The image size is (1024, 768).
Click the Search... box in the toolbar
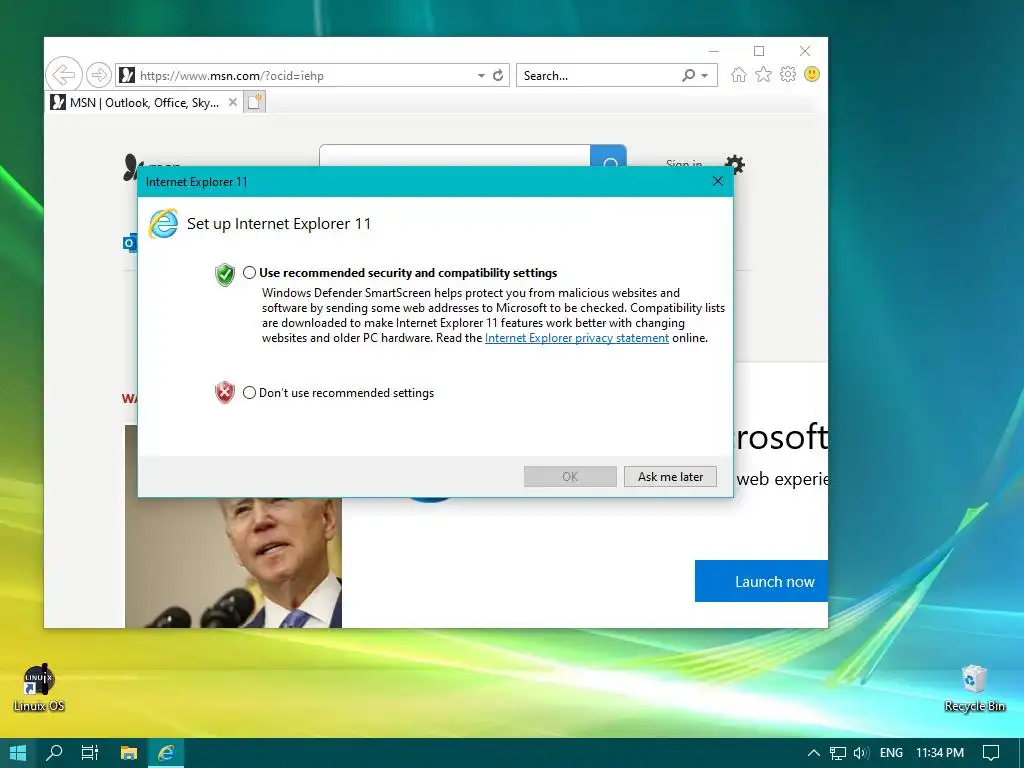pos(598,75)
